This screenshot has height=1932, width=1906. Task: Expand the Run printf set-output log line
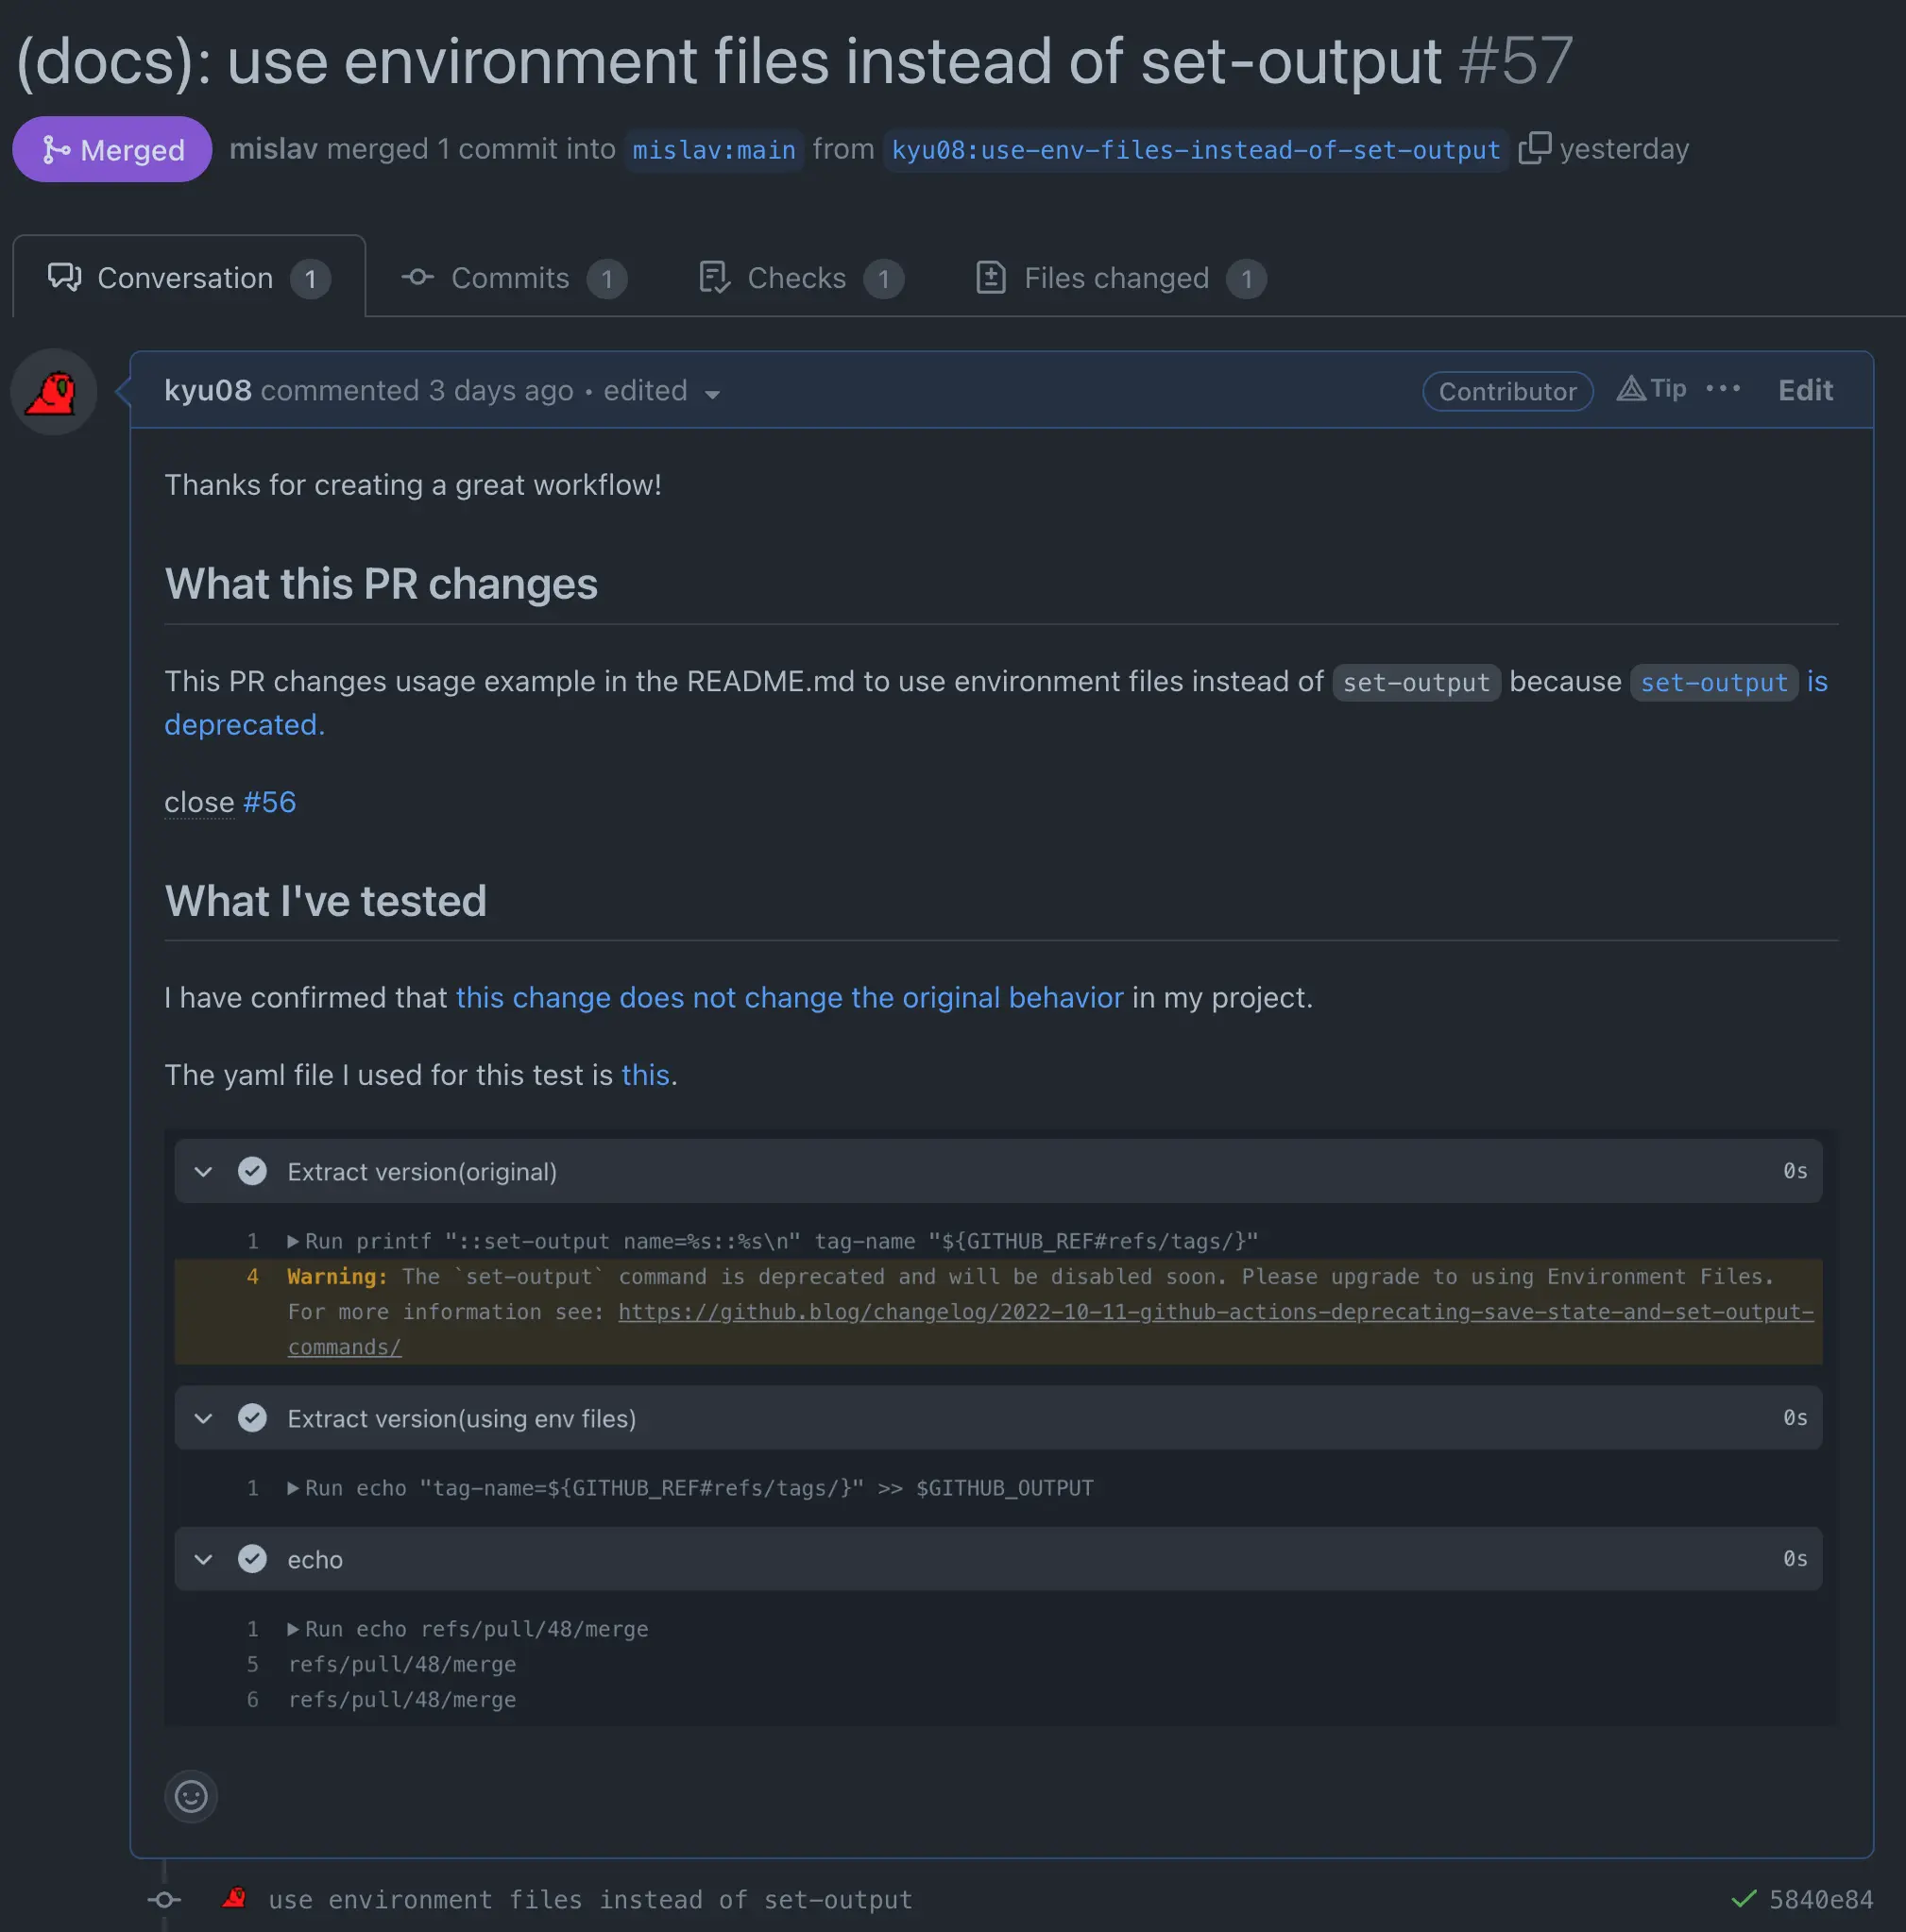point(293,1241)
